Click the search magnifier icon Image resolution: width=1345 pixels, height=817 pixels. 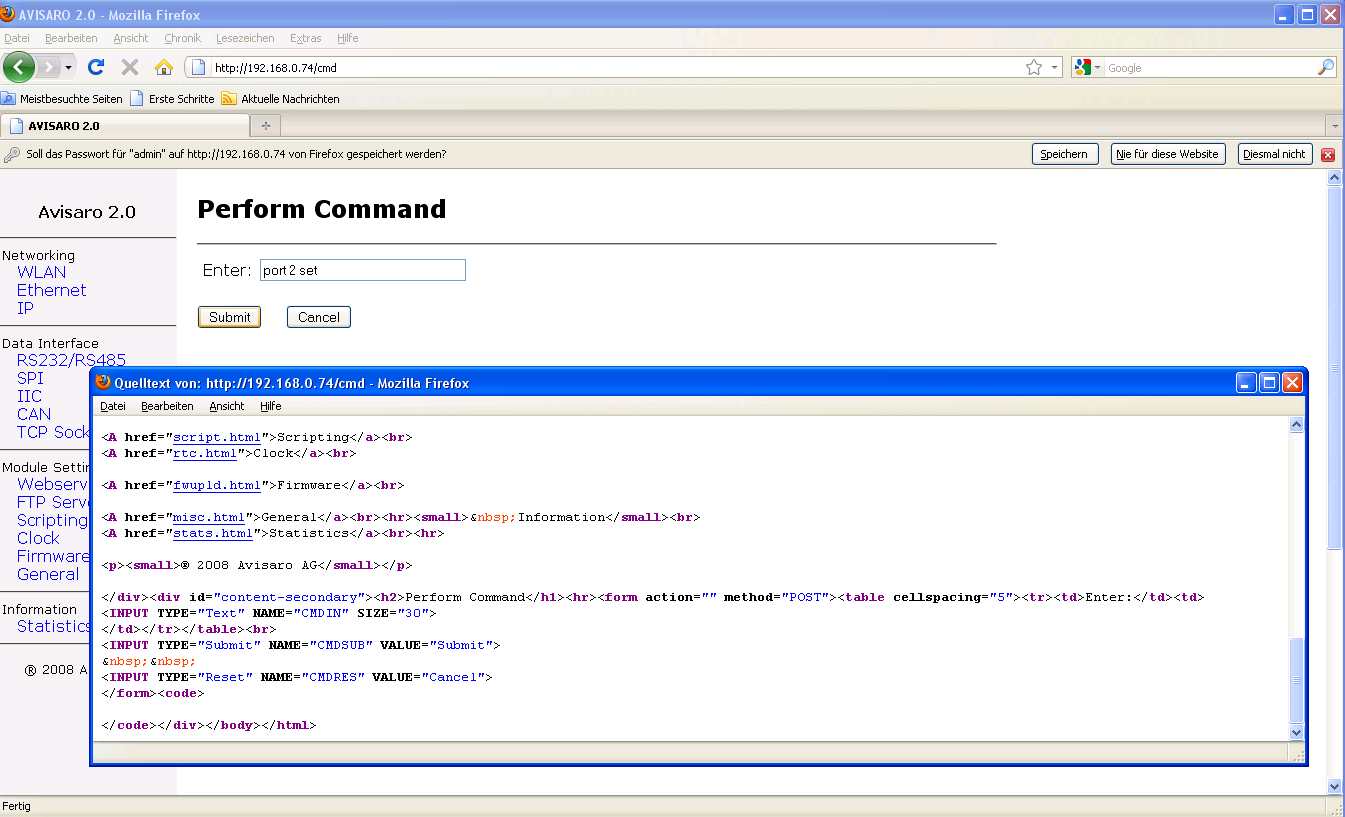tap(1326, 67)
